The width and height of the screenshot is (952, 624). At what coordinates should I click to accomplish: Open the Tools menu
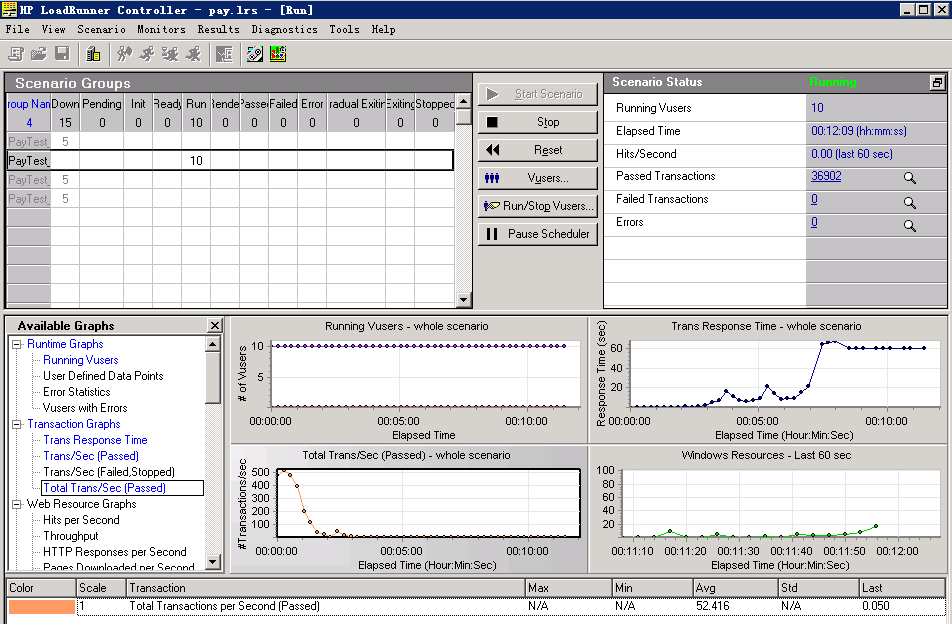[x=344, y=29]
